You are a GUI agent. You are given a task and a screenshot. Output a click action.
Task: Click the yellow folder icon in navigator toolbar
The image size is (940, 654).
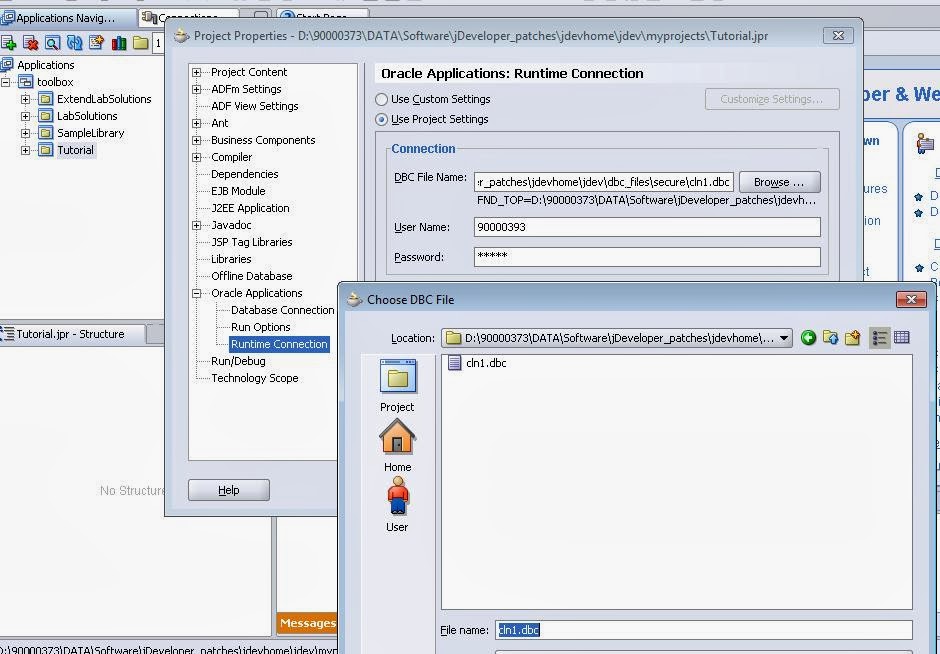pos(141,43)
